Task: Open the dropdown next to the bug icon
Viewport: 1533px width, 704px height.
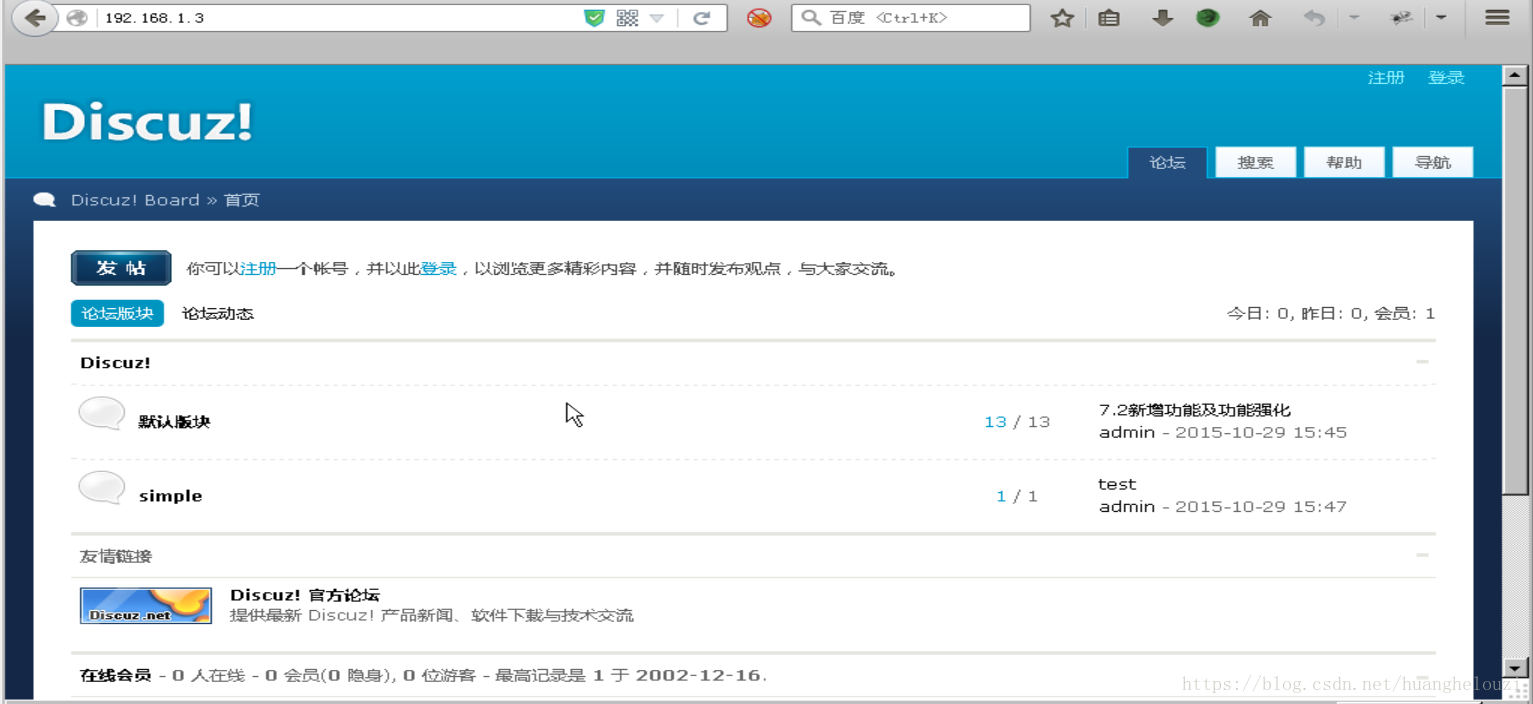Action: (1441, 18)
